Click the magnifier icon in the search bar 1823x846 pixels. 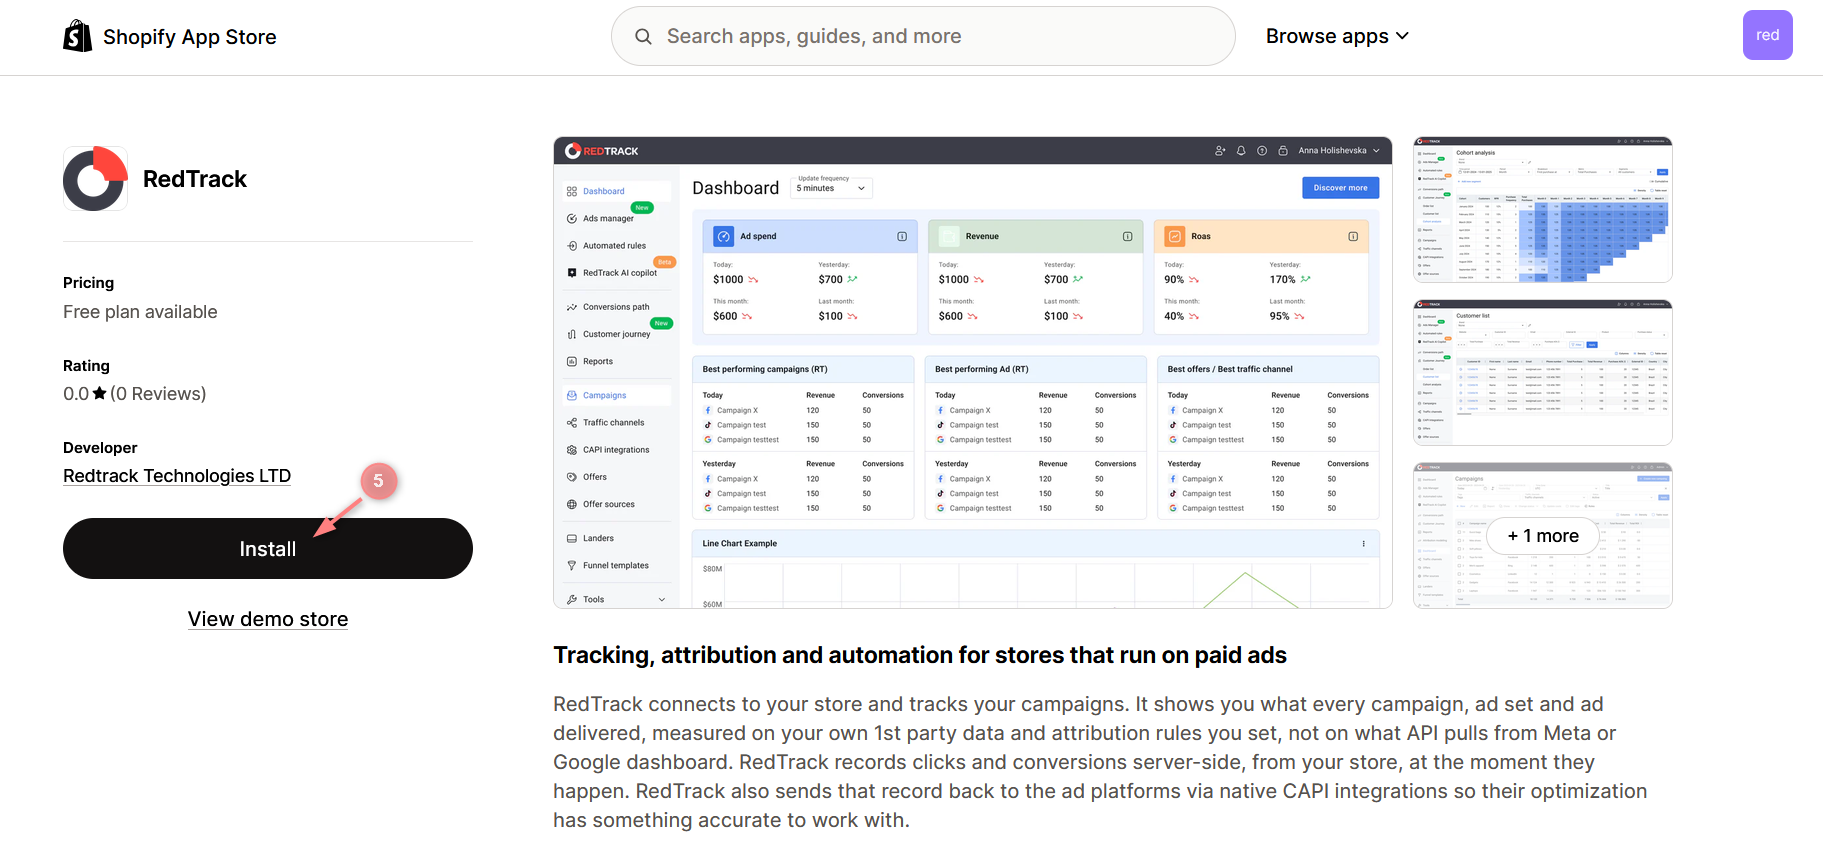point(644,36)
